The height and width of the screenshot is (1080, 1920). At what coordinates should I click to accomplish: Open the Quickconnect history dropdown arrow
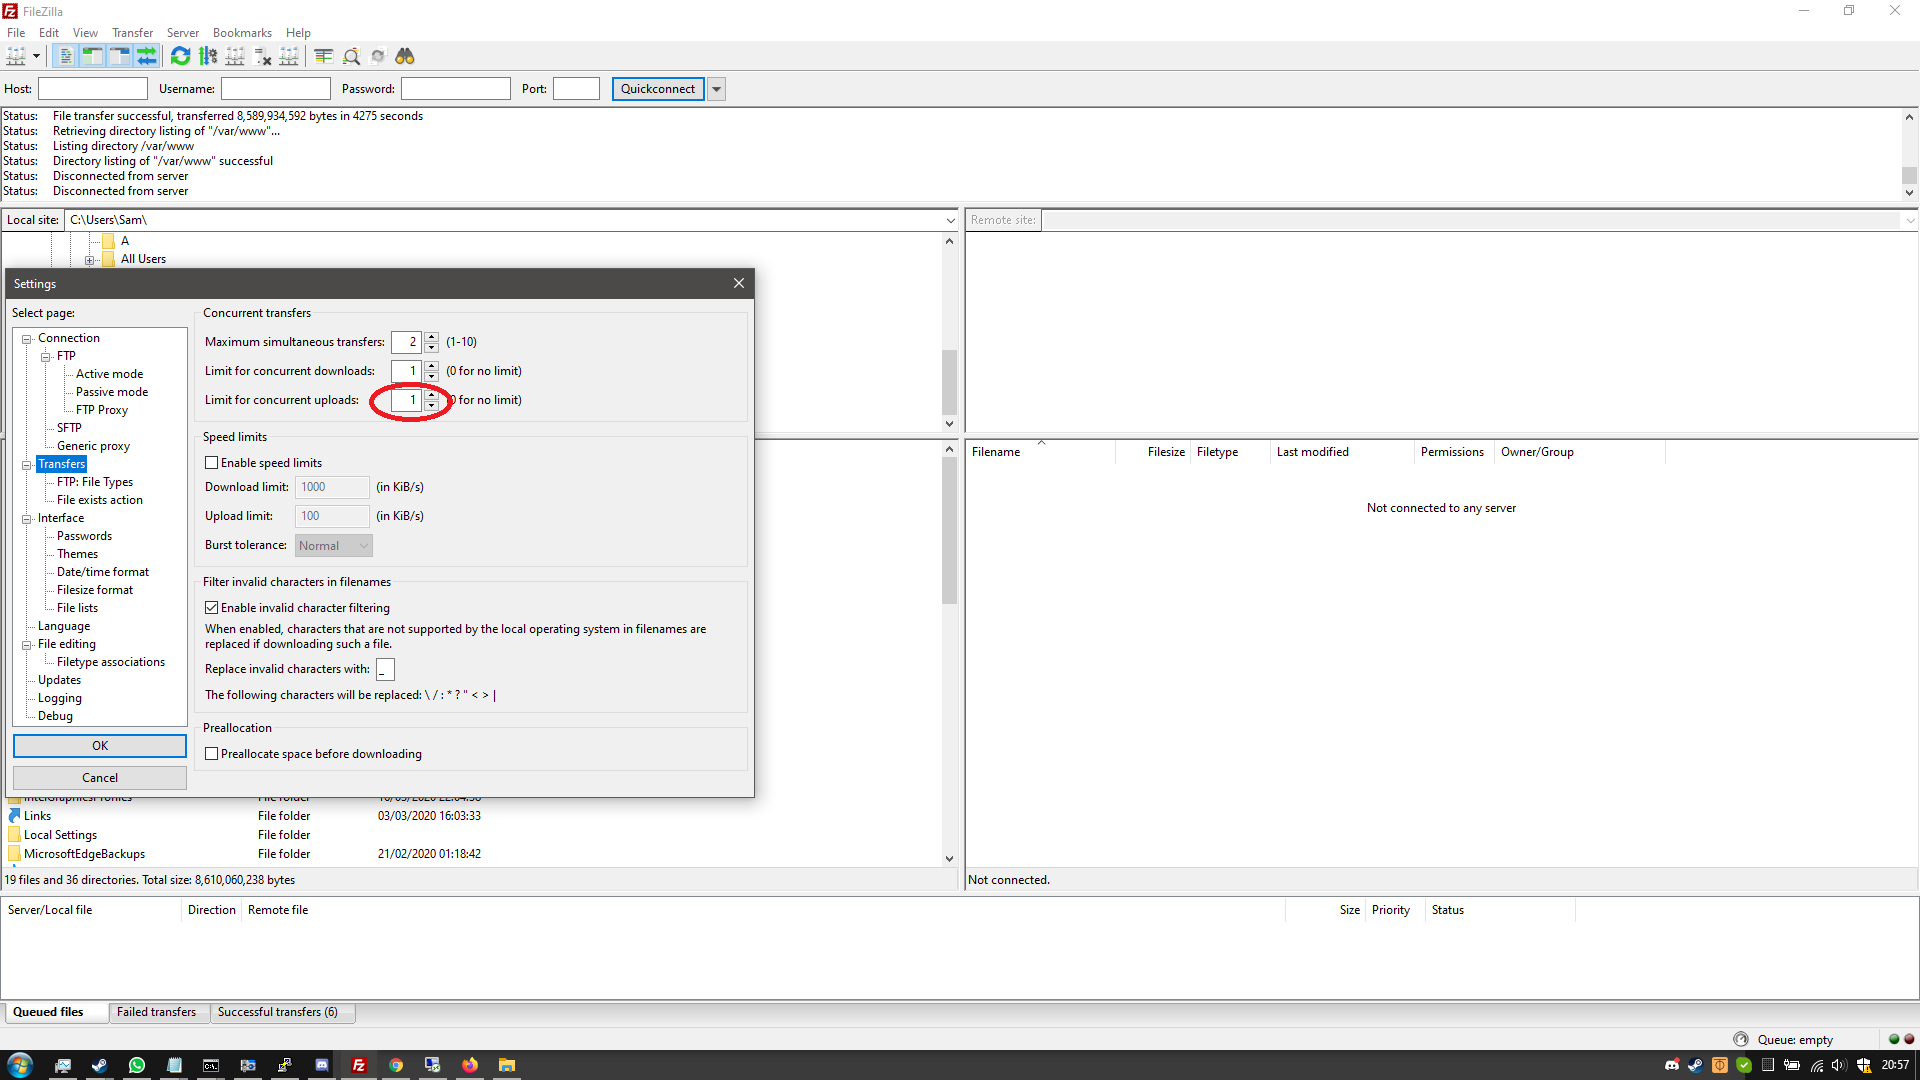point(716,89)
